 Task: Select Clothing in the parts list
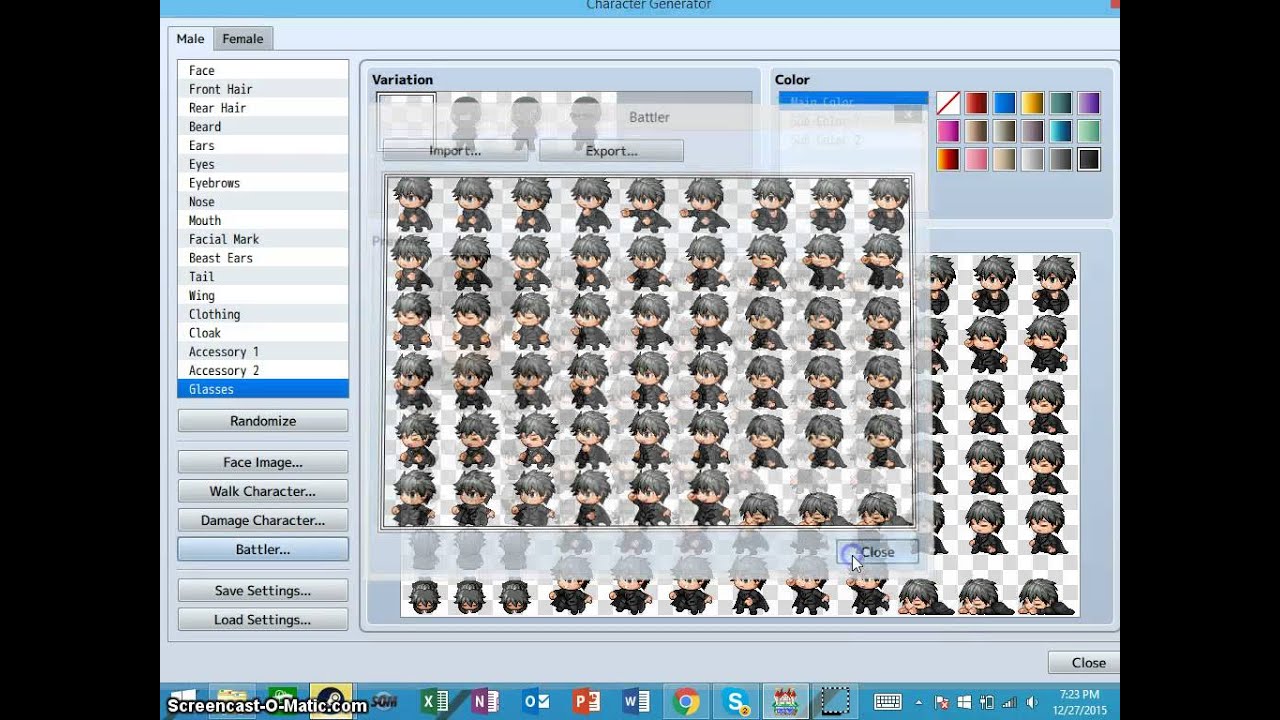coord(263,314)
